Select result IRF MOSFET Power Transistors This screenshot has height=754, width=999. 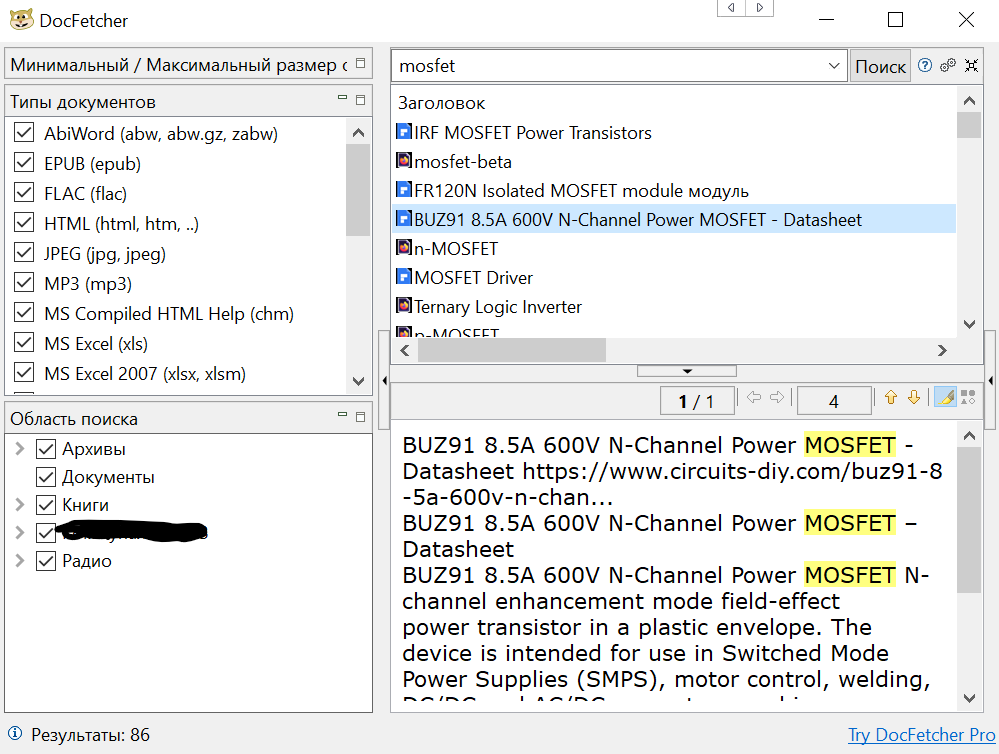point(675,133)
